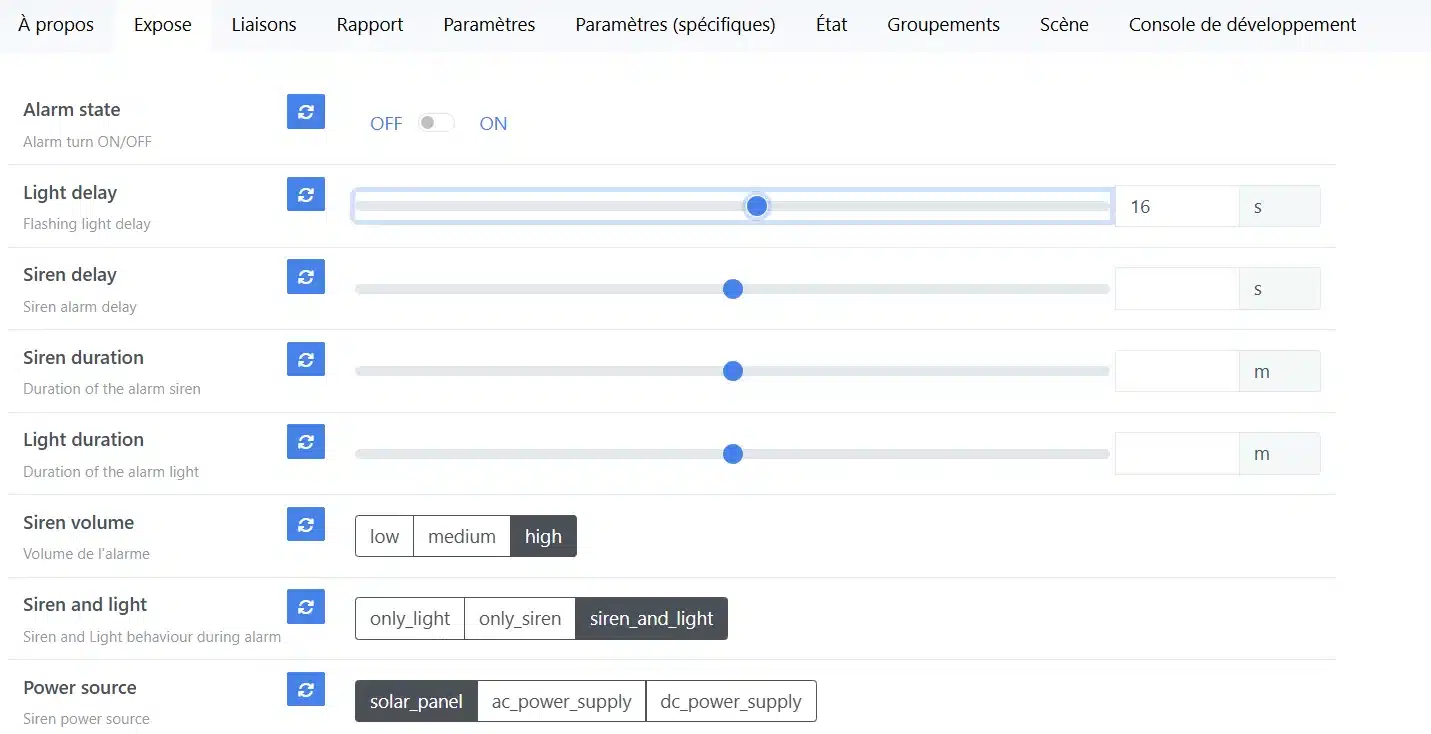Choose only_siren alarm behaviour

click(519, 618)
